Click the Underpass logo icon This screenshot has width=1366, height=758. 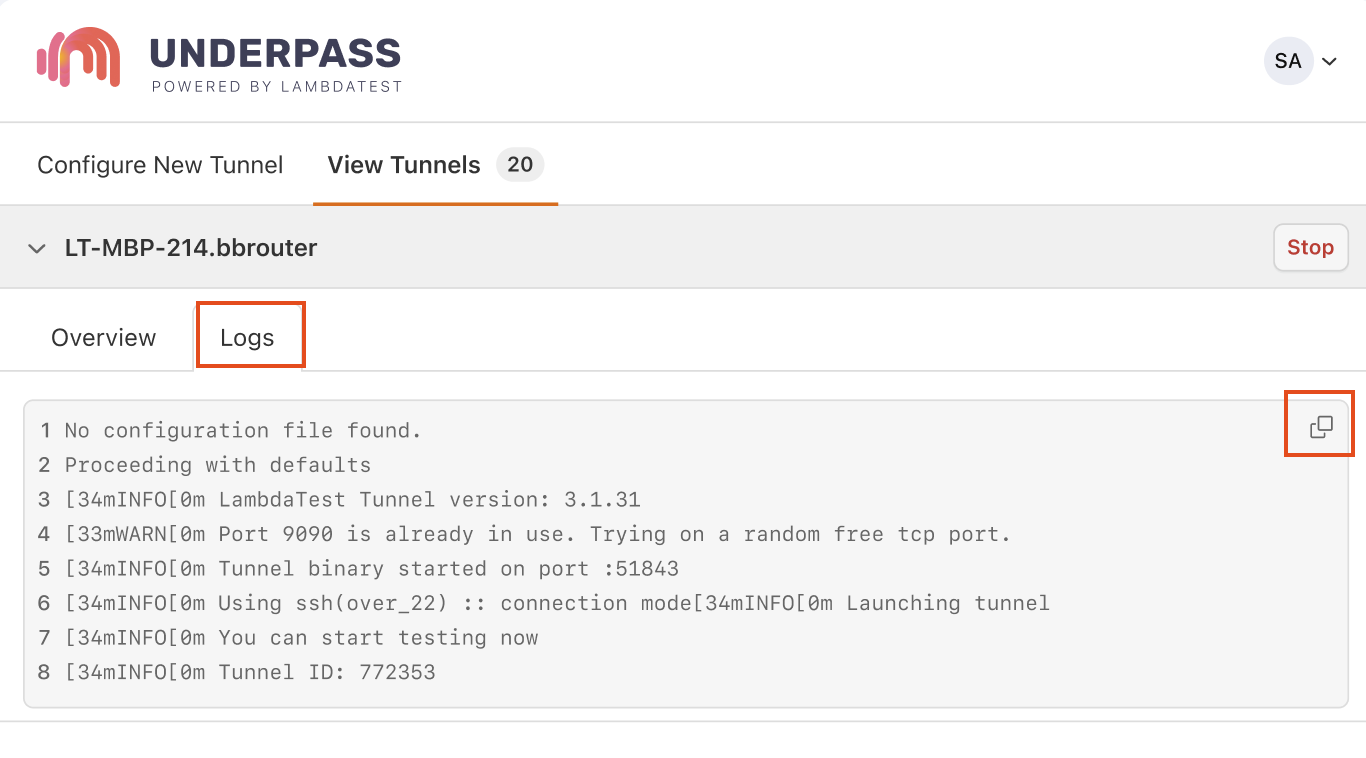click(79, 57)
